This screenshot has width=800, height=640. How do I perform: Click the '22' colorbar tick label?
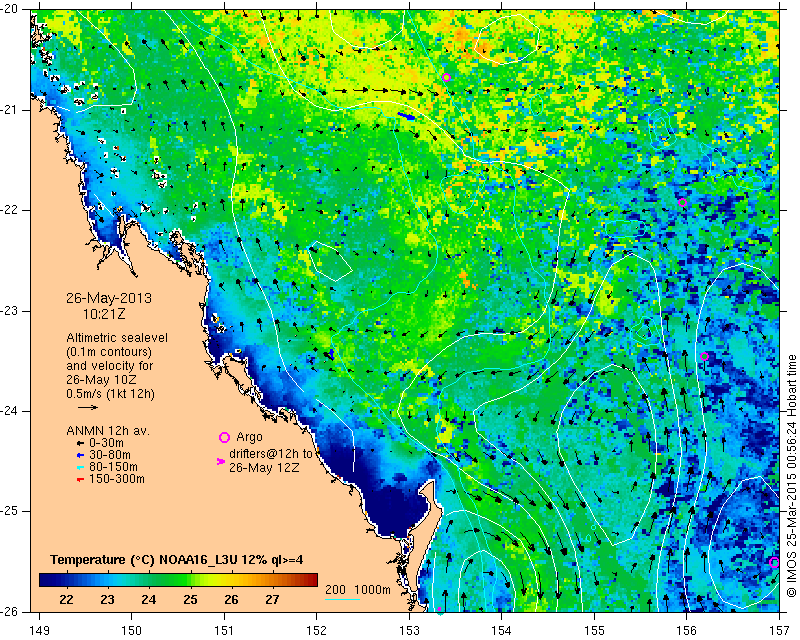(66, 600)
